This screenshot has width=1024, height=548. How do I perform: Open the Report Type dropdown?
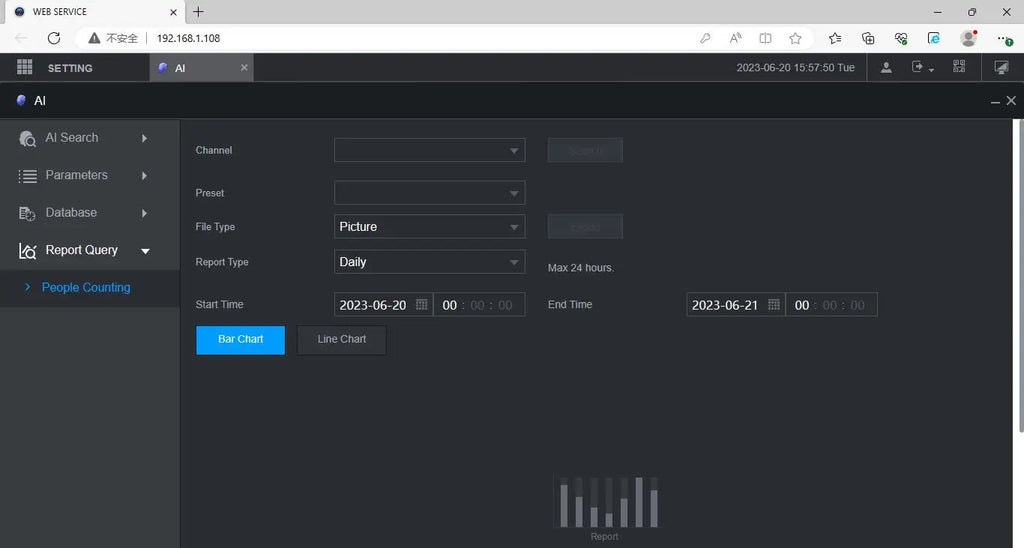[x=429, y=262]
